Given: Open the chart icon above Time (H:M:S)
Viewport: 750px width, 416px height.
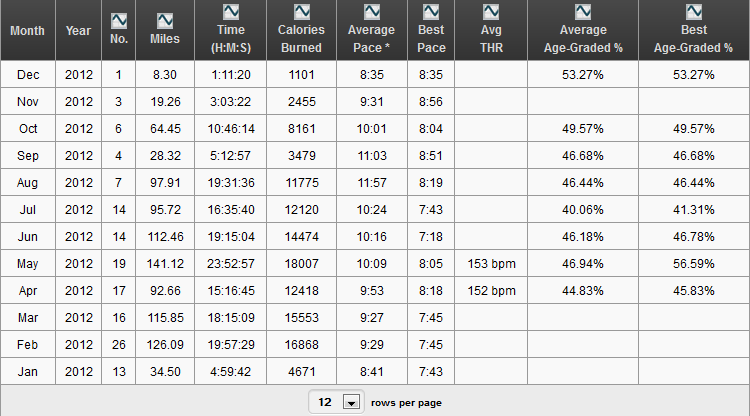Looking at the screenshot, I should pos(230,12).
